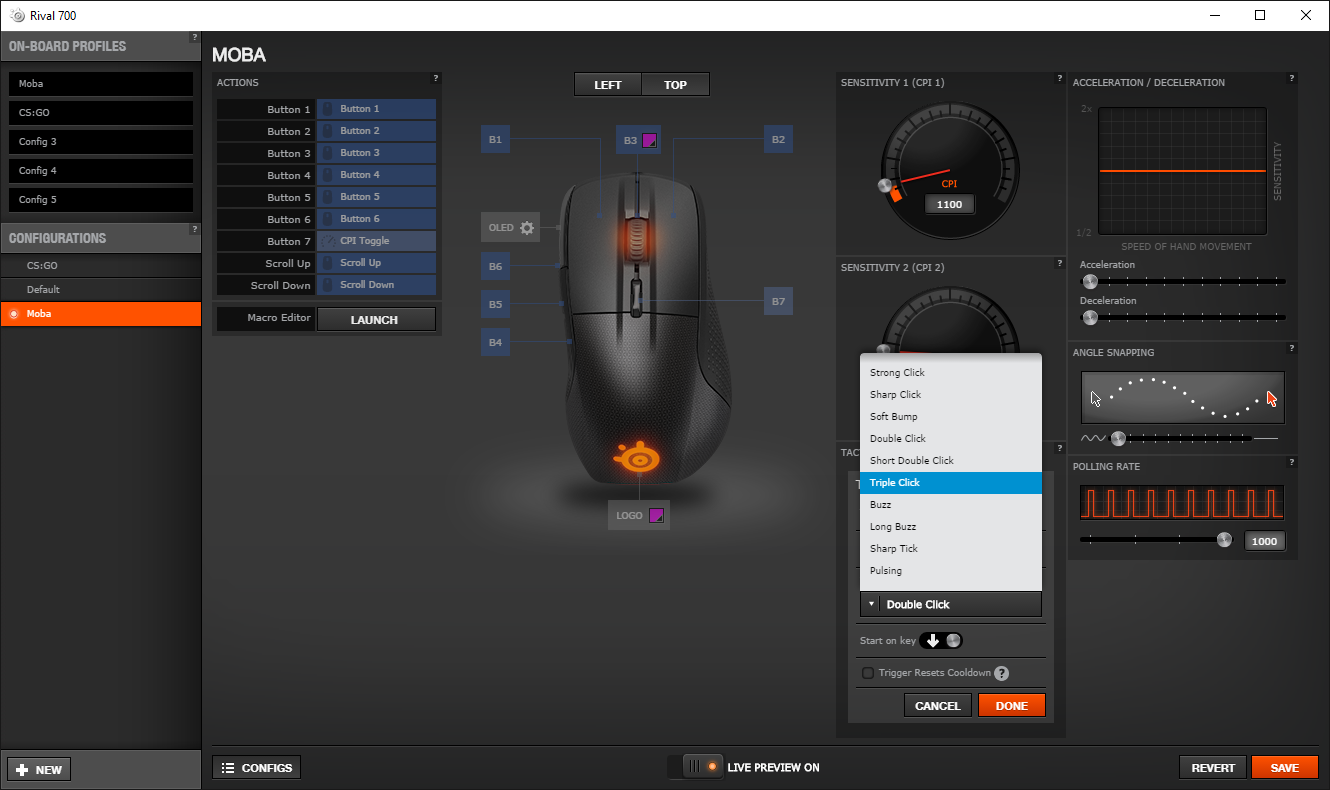Viewport: 1330px width, 790px height.
Task: Click the Polling Rate help icon
Action: (x=1292, y=462)
